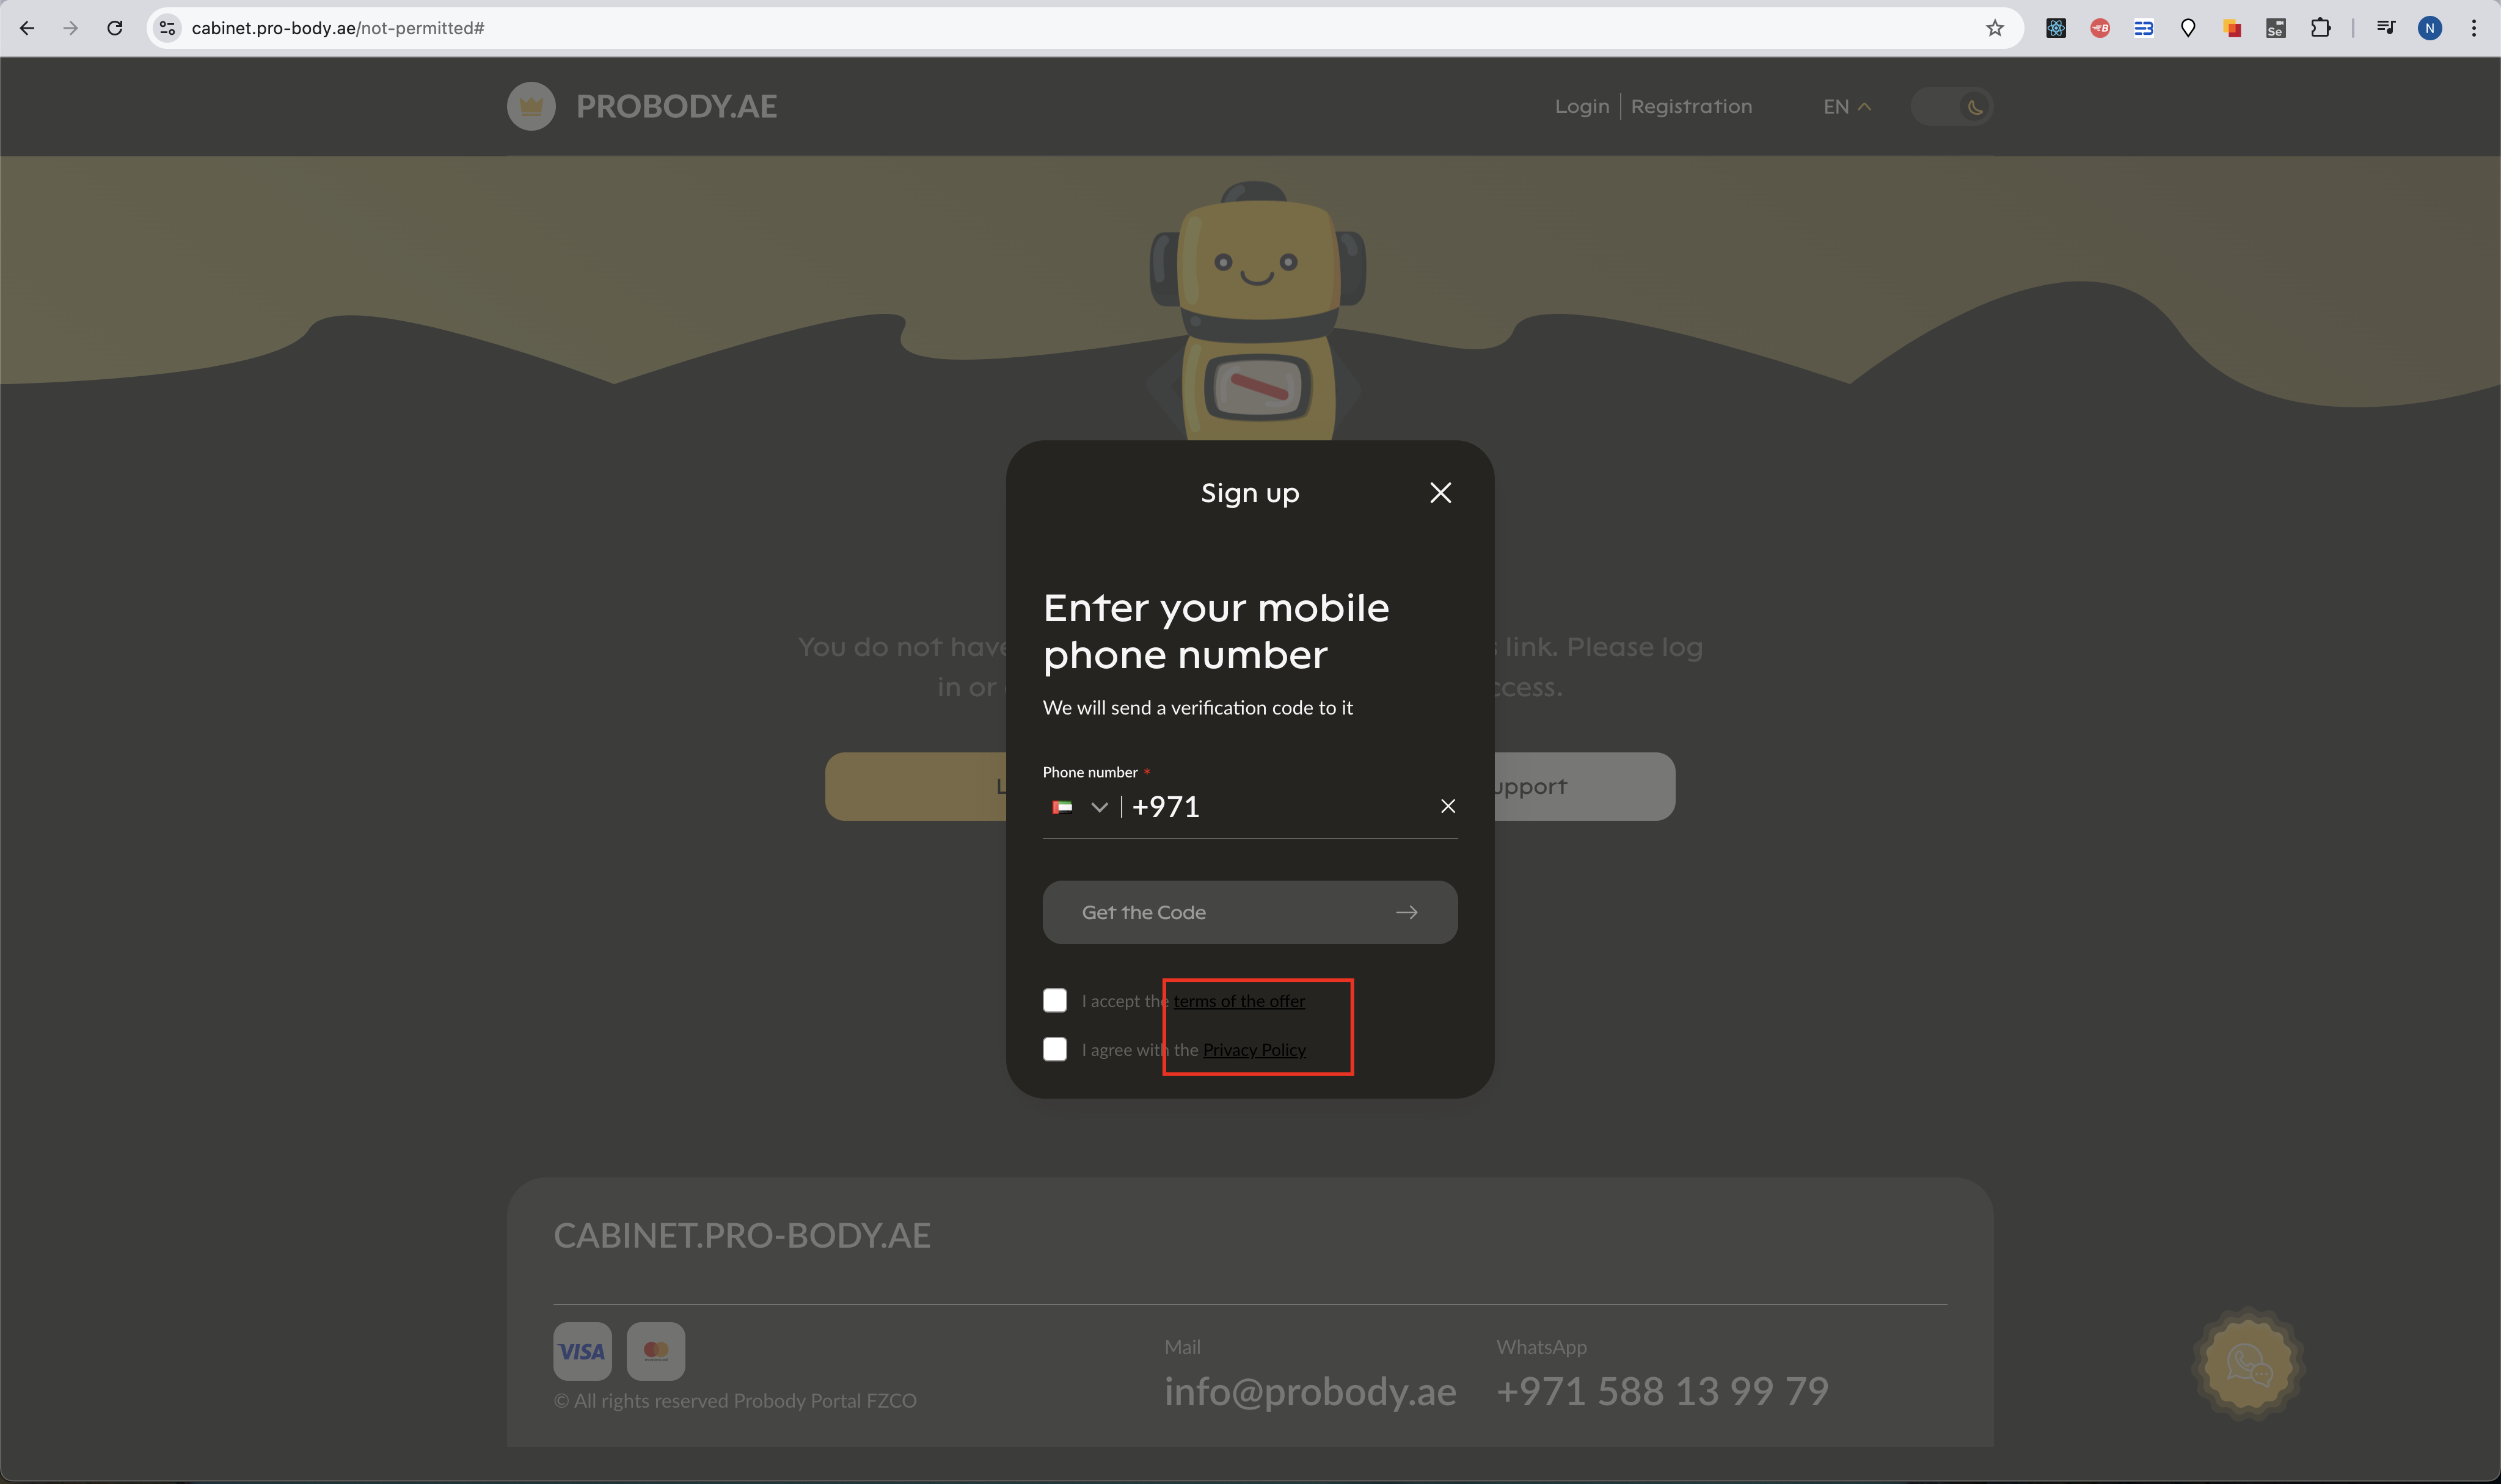This screenshot has width=2501, height=1484.
Task: Click the Probody crown logo
Action: click(x=531, y=106)
